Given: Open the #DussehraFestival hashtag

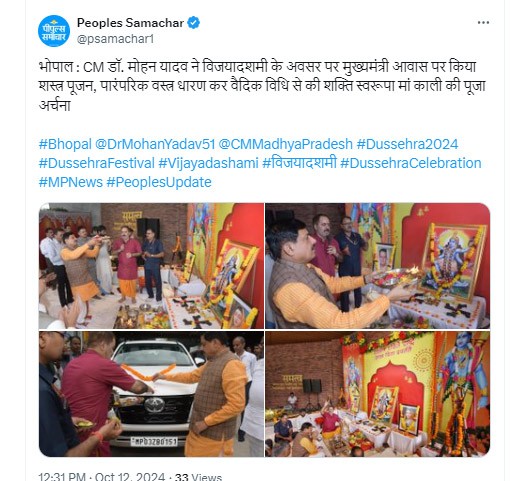Looking at the screenshot, I should [97, 163].
